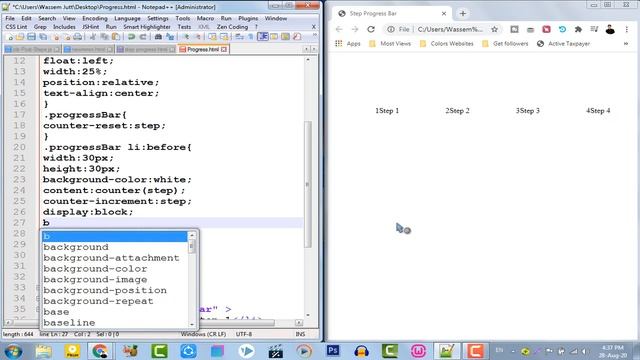Open the Edit menu
The width and height of the screenshot is (640, 360).
(x=26, y=18)
